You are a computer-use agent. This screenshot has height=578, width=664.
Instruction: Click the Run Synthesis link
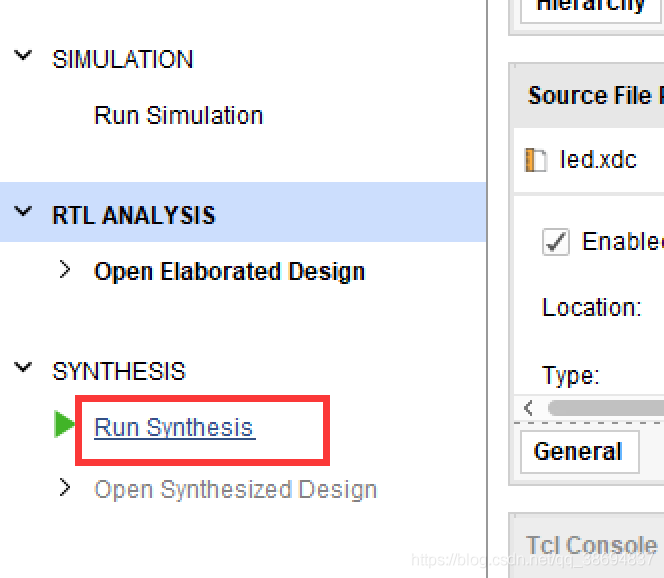[174, 427]
